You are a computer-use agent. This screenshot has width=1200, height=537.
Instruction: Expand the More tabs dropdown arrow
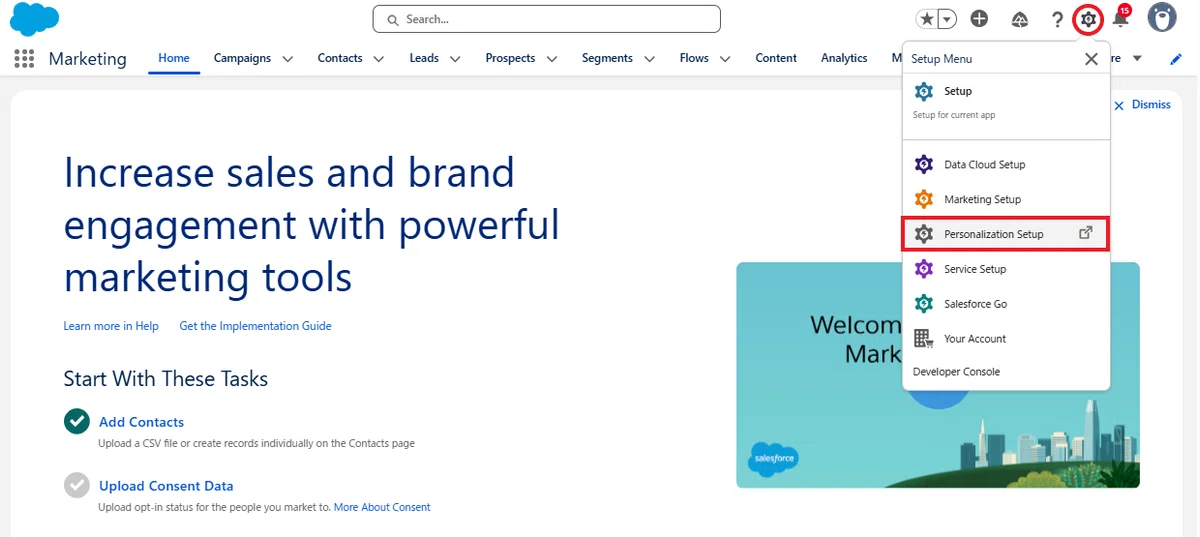(x=1137, y=59)
